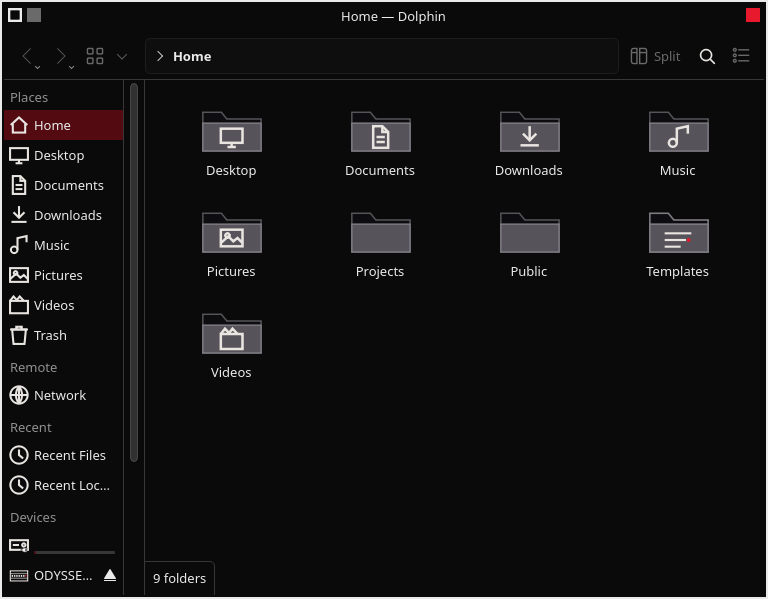Open forward history dropdown arrow
The height and width of the screenshot is (599, 768).
[x=72, y=67]
